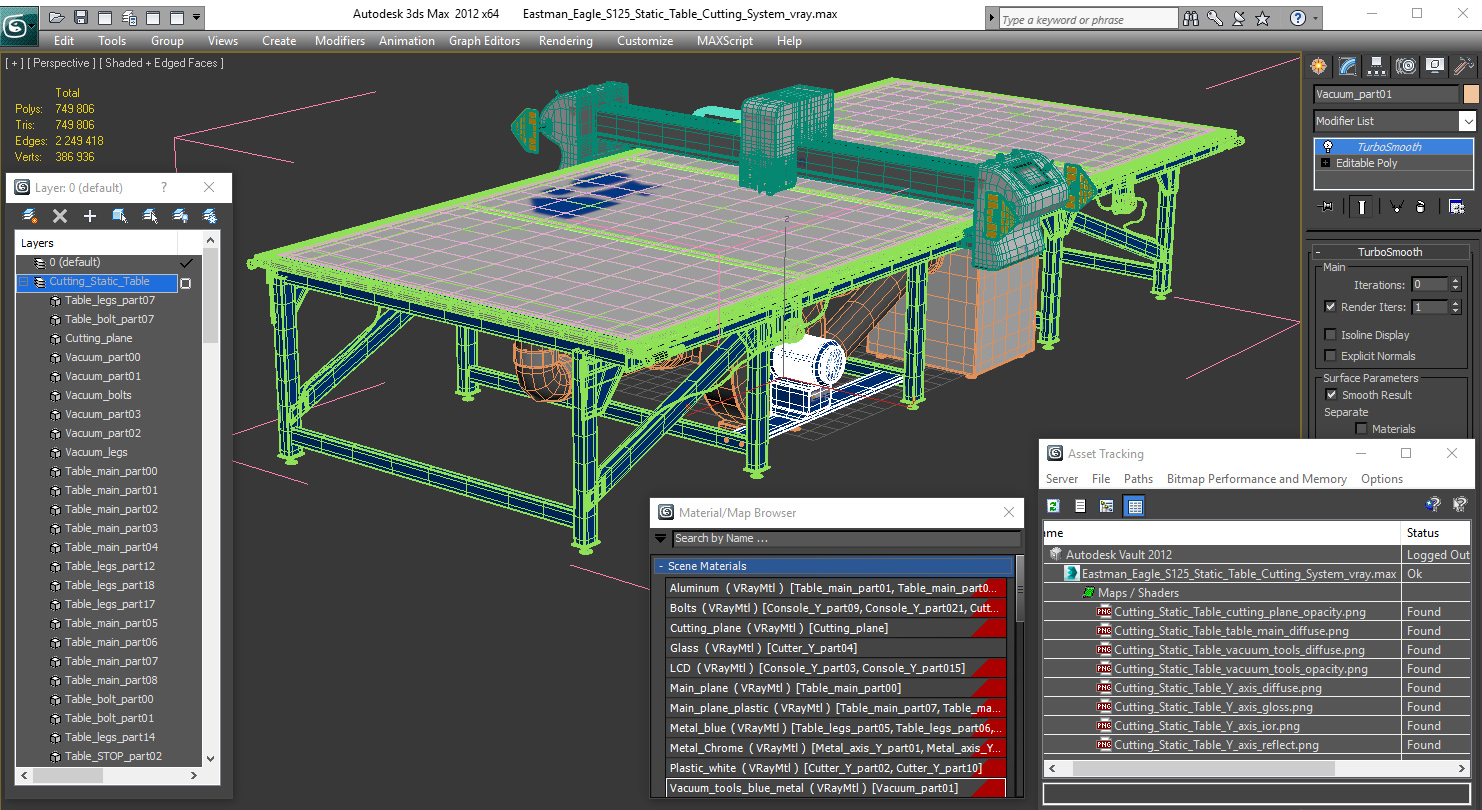The height and width of the screenshot is (810, 1482).
Task: Open the Modify command panel tab
Action: coord(1348,66)
